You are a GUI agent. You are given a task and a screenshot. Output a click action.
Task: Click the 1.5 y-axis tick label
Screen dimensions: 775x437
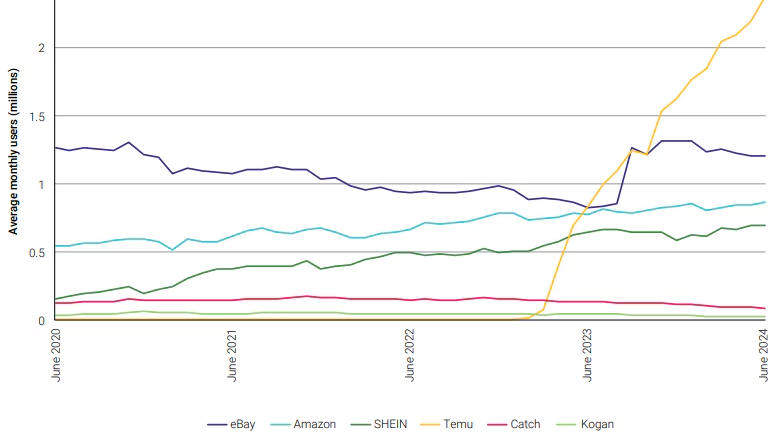[x=37, y=117]
